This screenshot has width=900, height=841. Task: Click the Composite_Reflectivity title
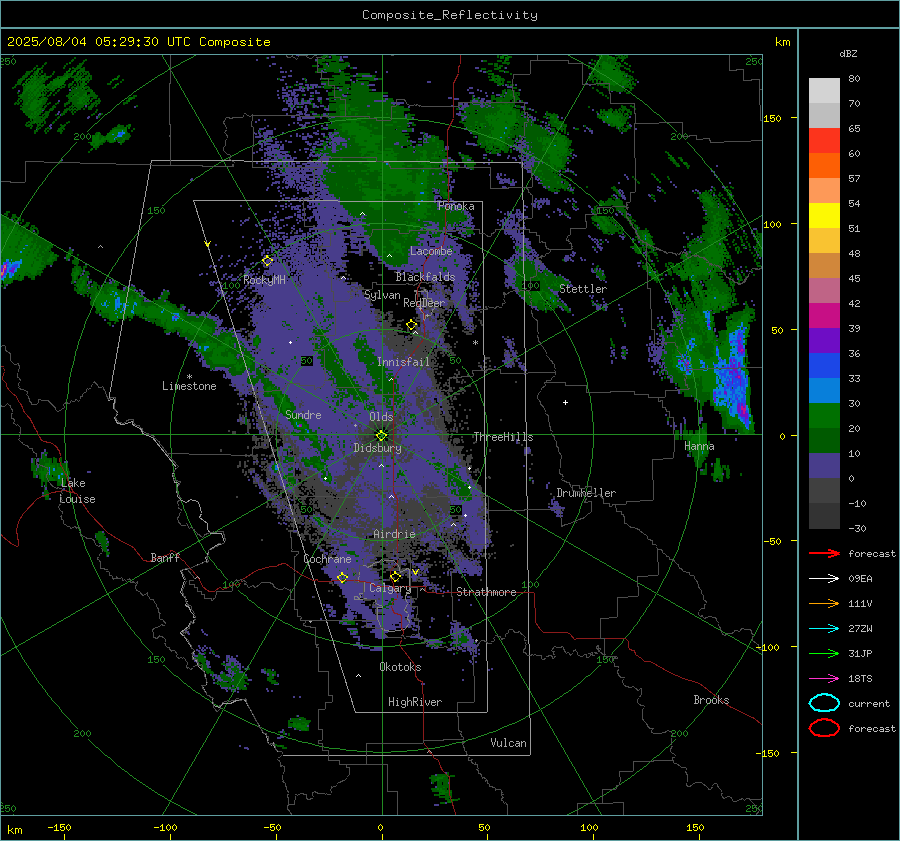click(x=449, y=15)
